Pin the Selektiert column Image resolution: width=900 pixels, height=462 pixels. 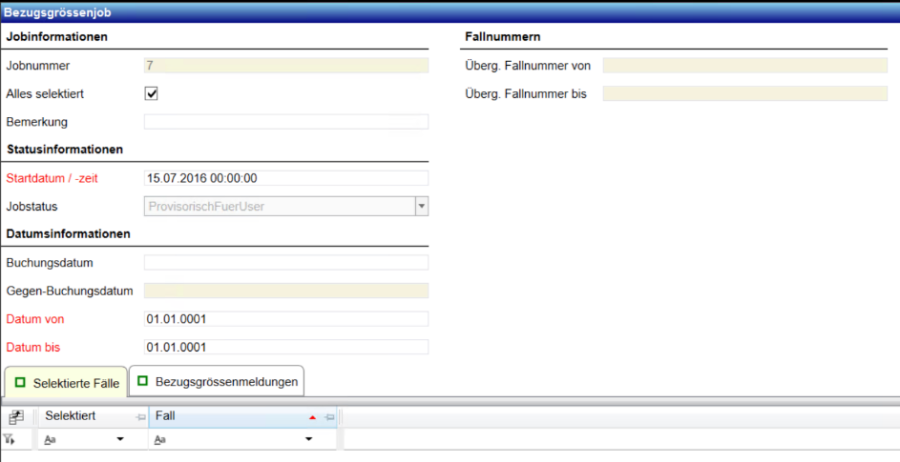click(x=140, y=417)
